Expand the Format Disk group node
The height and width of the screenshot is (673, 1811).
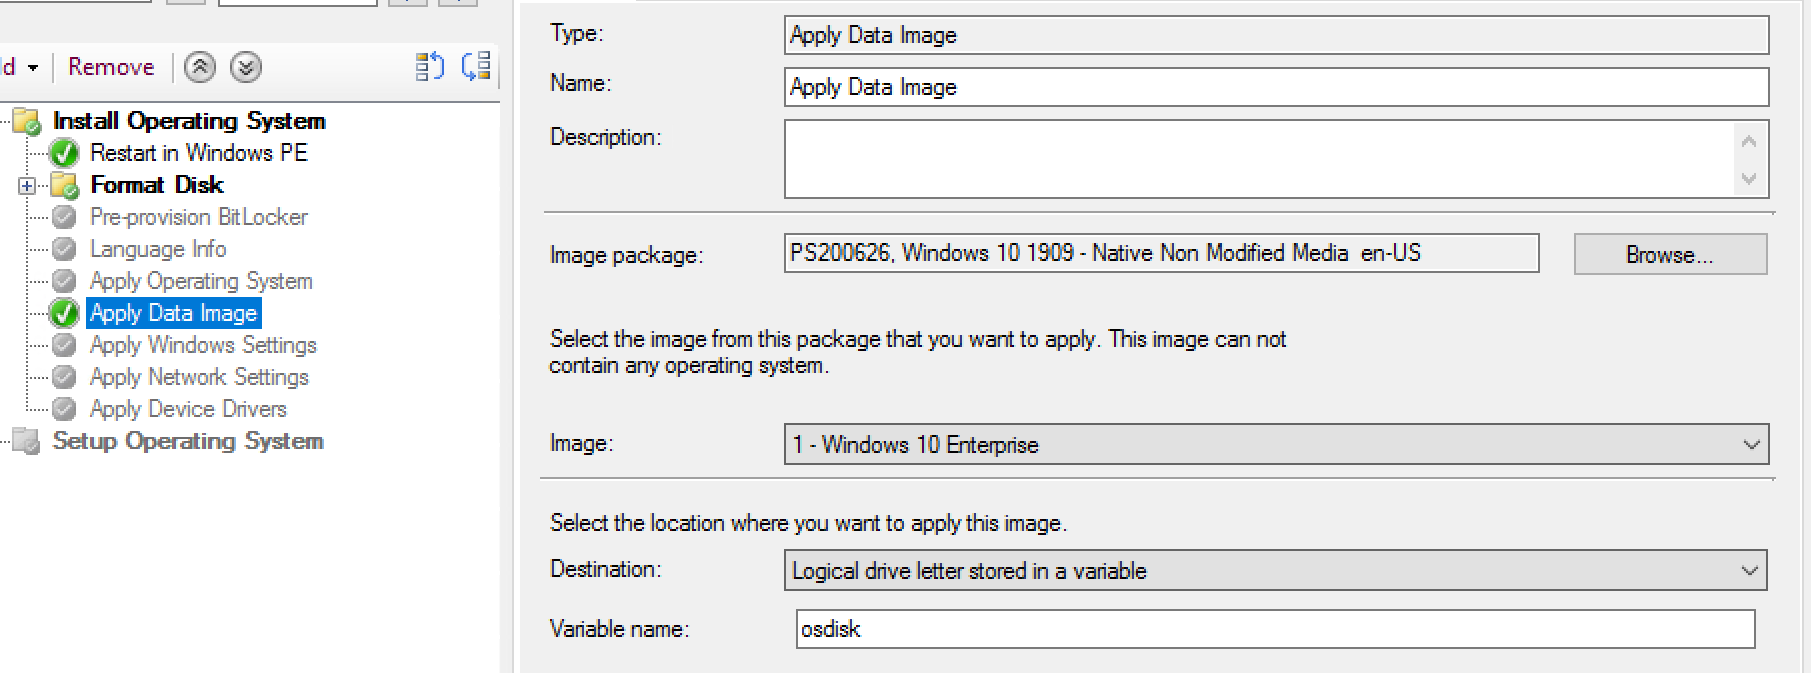pyautogui.click(x=27, y=185)
